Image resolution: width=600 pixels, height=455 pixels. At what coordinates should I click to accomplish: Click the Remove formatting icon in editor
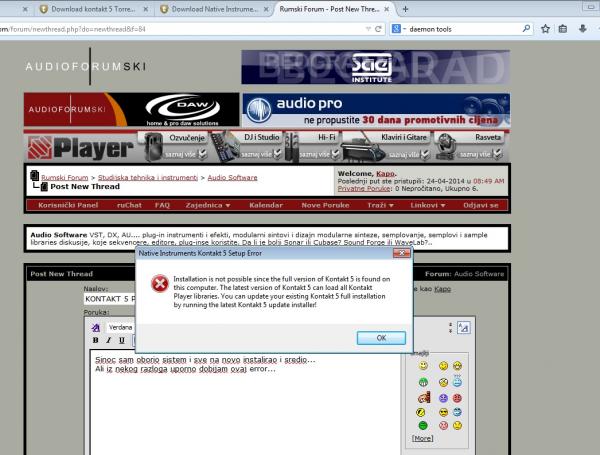96,328
